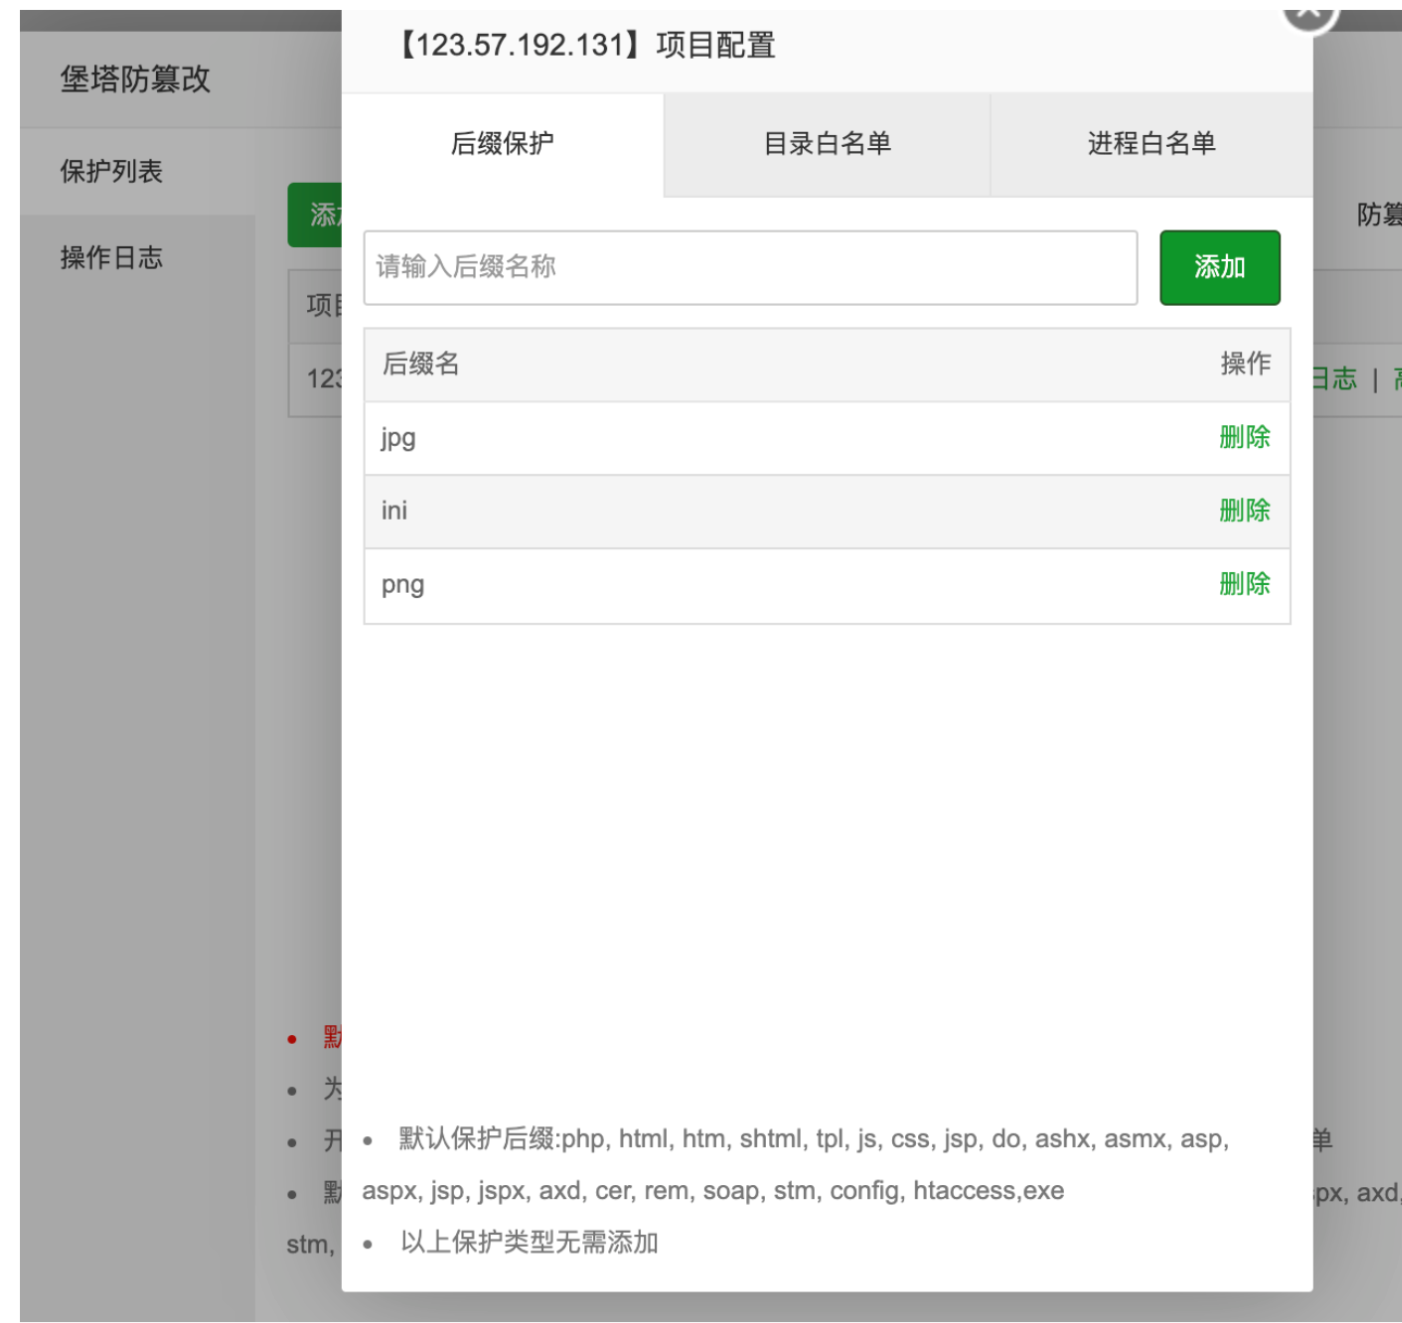Open 保护列表 in the left sidebar
Screen dimensions: 1402x1323
click(111, 171)
